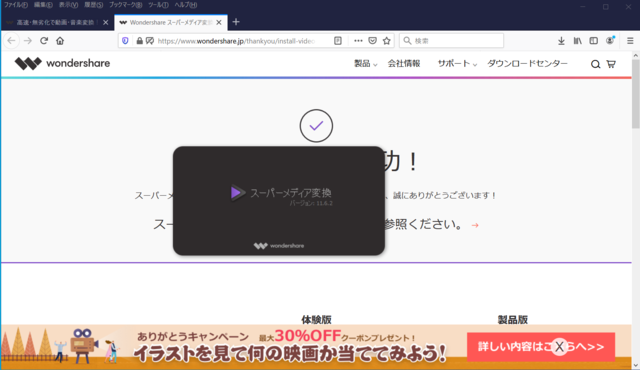The width and height of the screenshot is (640, 370).
Task: Open the 履歴 menu
Action: [93, 5]
